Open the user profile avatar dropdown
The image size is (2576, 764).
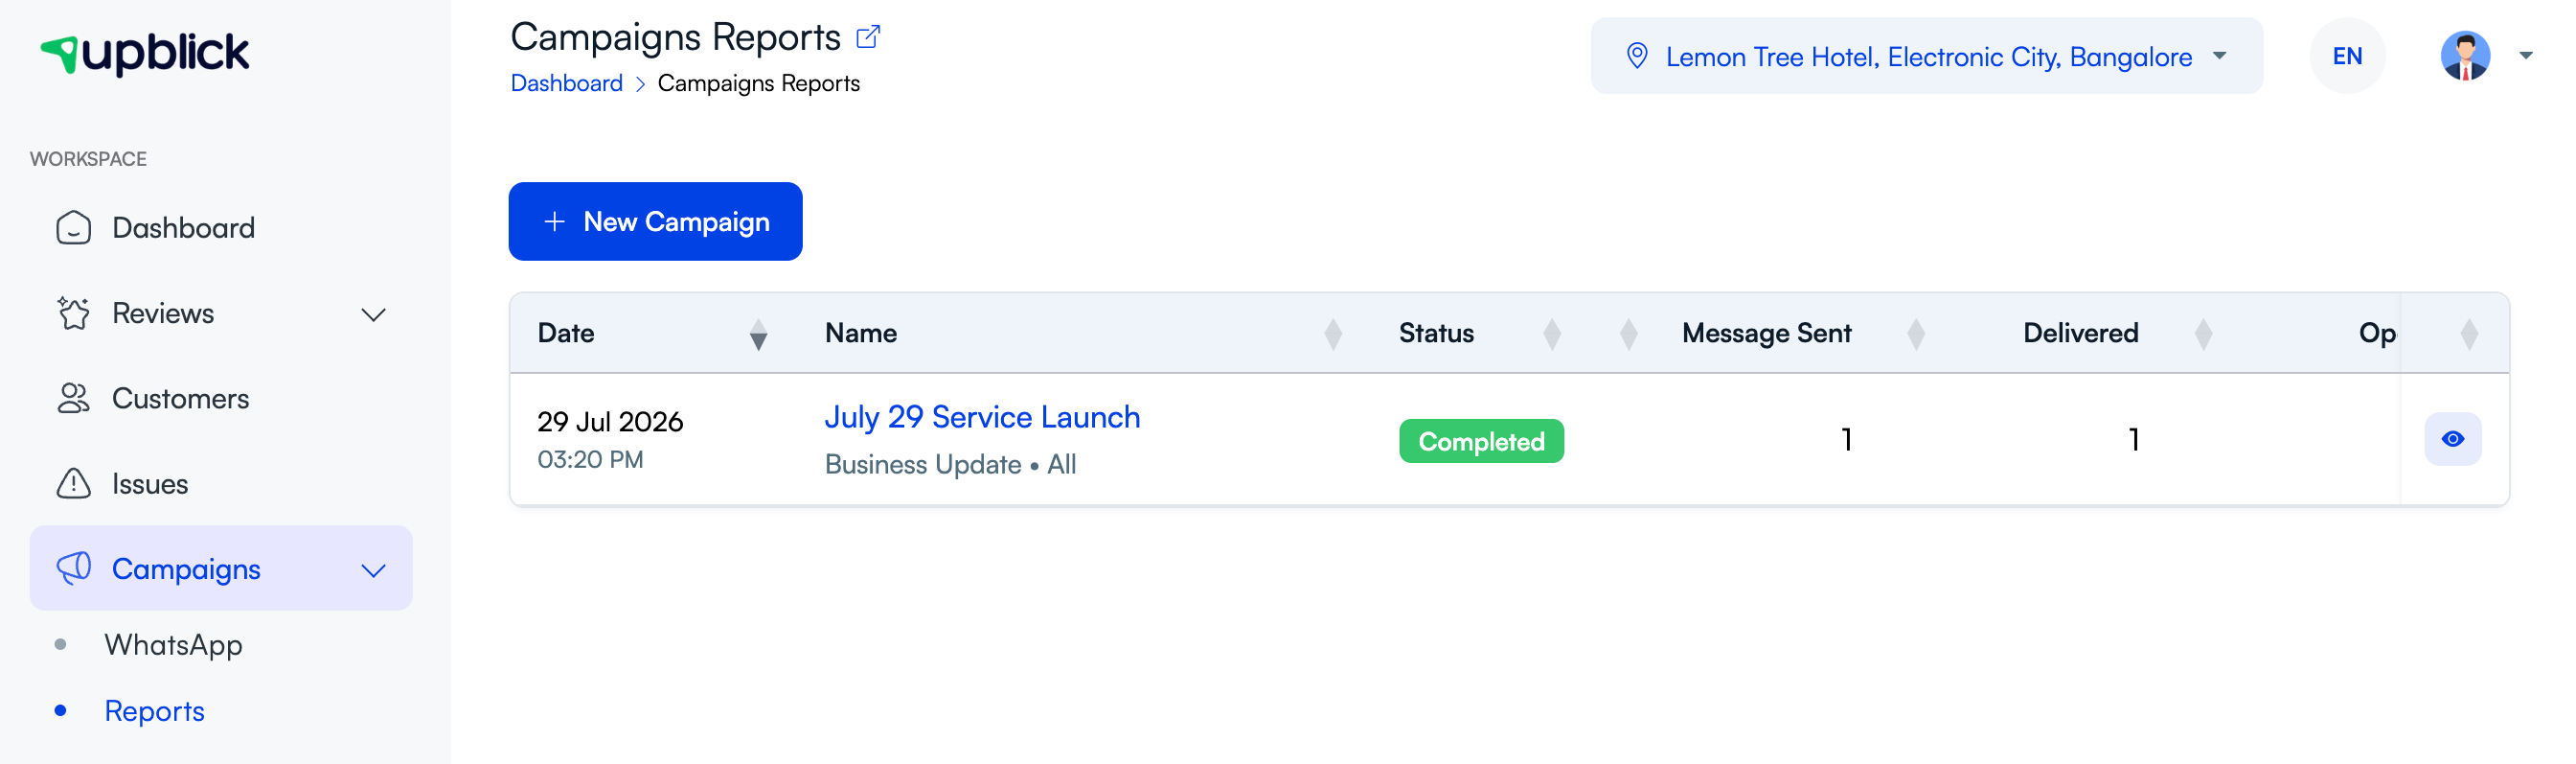pyautogui.click(x=2485, y=56)
